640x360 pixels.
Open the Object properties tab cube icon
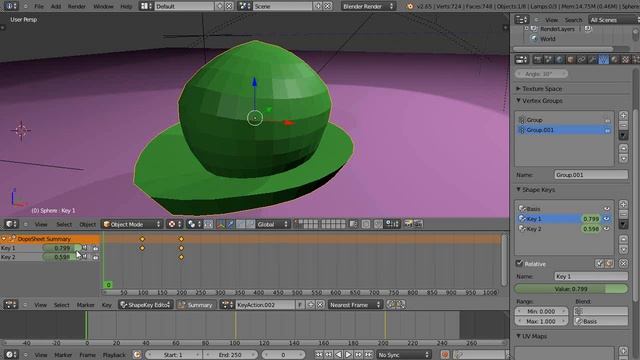pyautogui.click(x=571, y=60)
